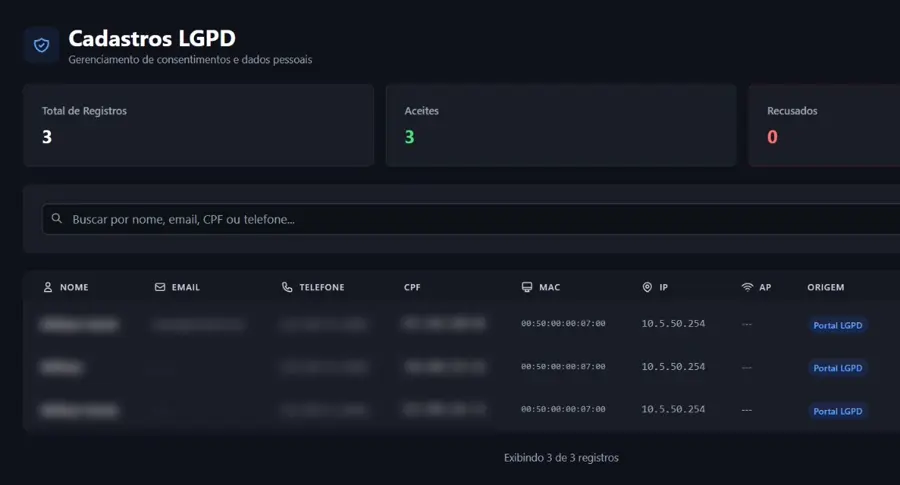Select IP 10.5.50.254 in third row
Viewport: 900px width, 485px height.
(x=673, y=409)
